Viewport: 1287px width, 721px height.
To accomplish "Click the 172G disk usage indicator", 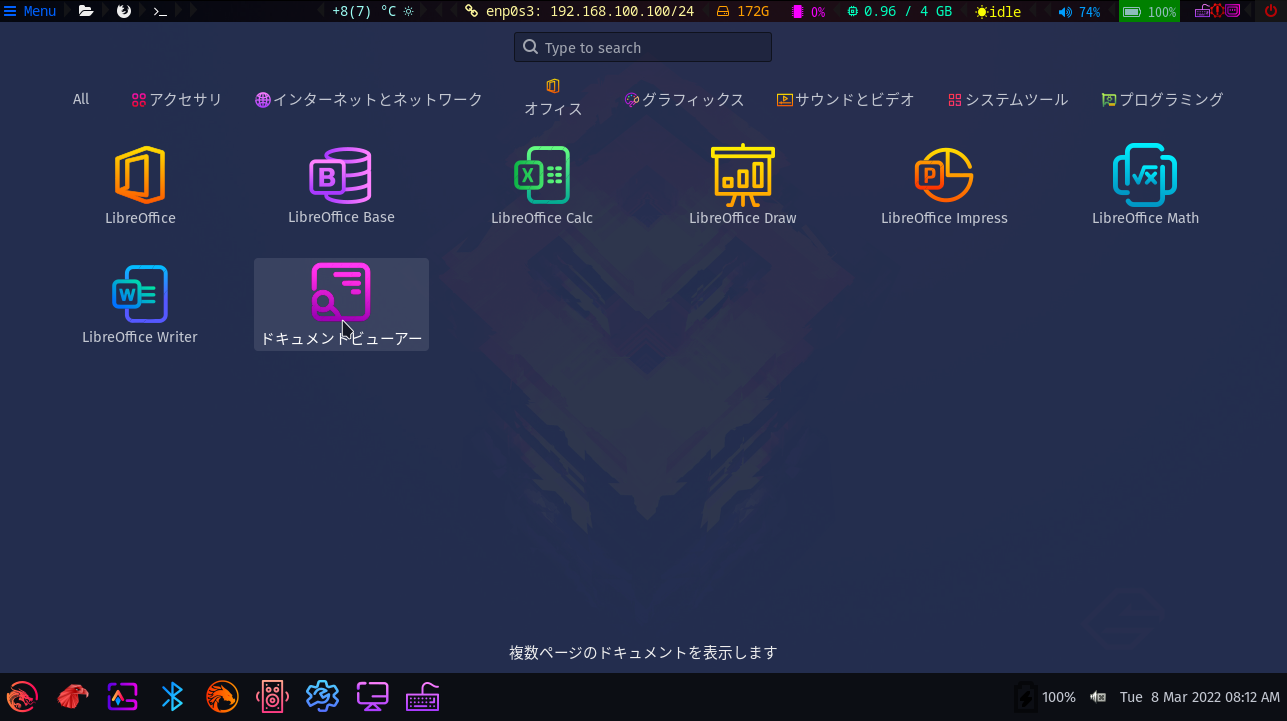I will click(743, 11).
